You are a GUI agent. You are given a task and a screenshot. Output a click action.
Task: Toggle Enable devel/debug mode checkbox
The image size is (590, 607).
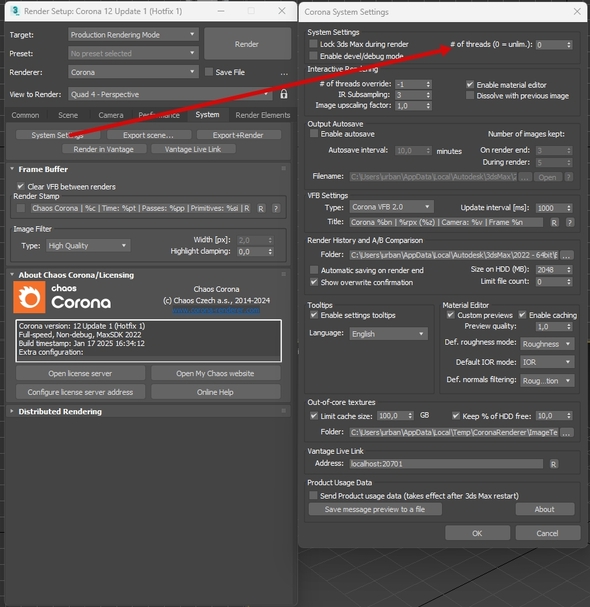coord(313,56)
